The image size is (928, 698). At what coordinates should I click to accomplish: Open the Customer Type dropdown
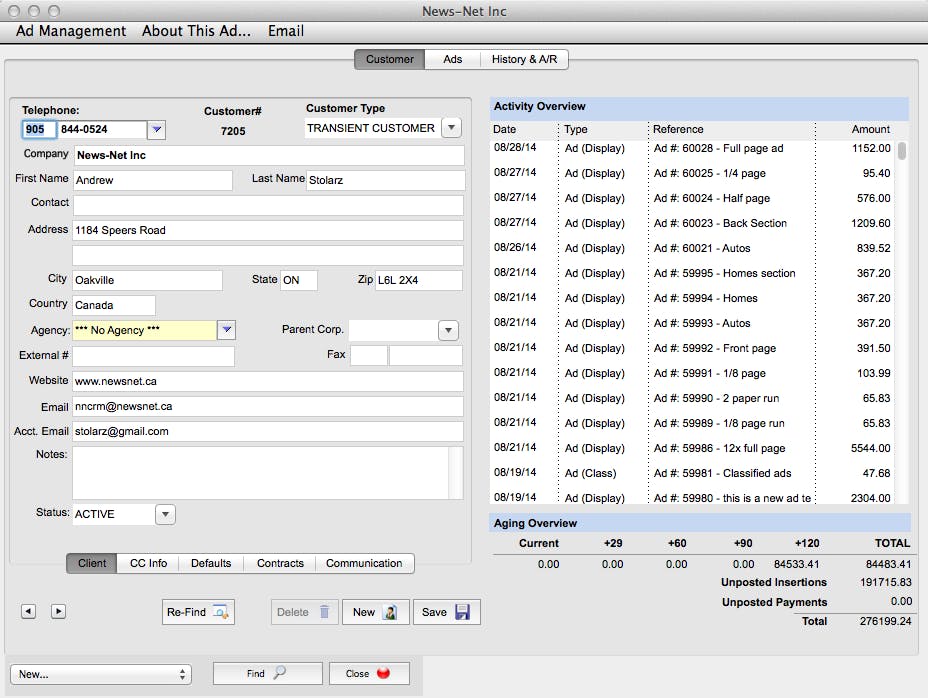(451, 128)
